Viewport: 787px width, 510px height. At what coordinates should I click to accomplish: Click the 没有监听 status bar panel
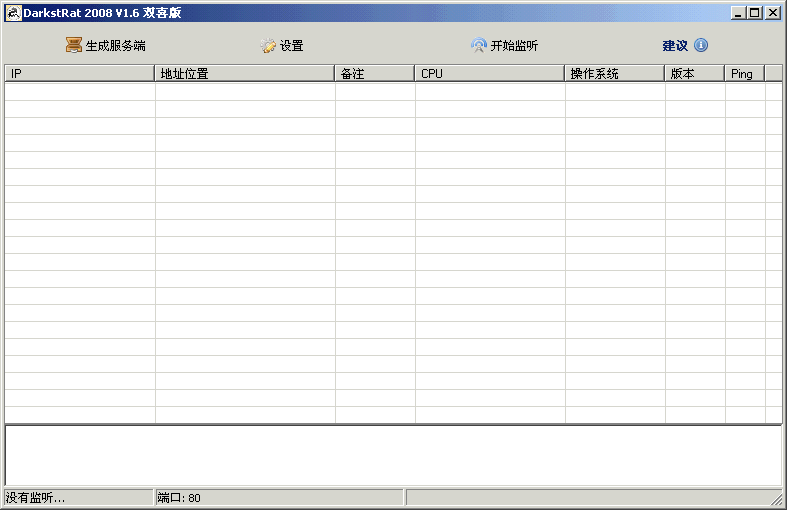(77, 498)
